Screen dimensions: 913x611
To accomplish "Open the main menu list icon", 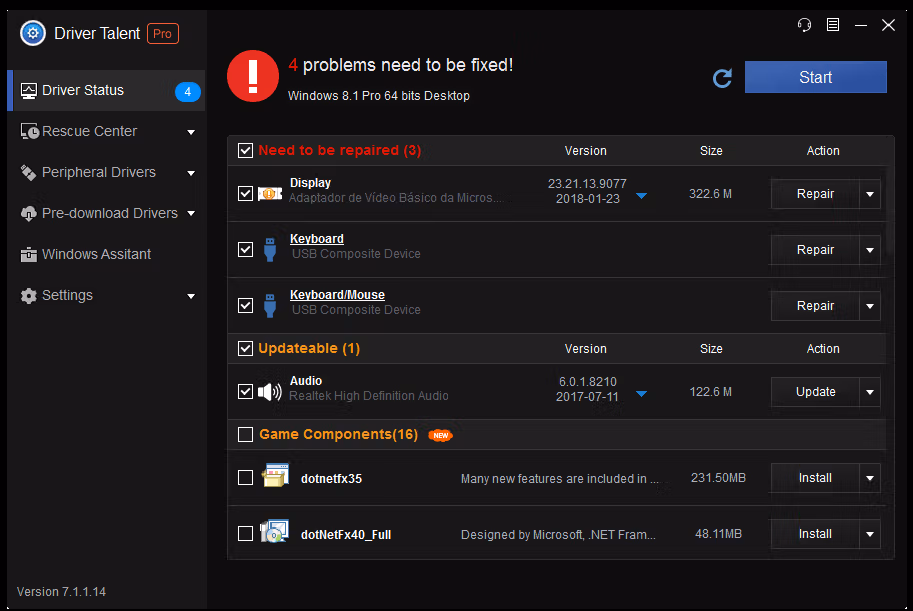I will point(833,25).
